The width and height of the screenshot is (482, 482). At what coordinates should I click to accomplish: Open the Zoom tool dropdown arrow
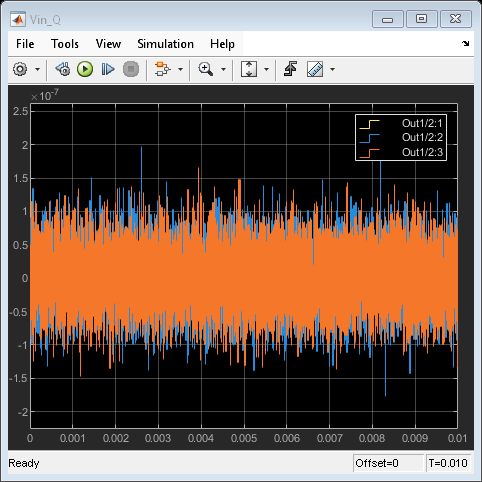[x=223, y=69]
